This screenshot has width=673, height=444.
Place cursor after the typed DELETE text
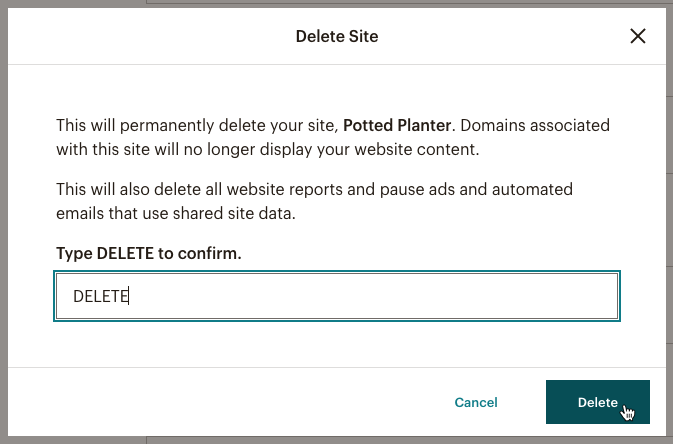[130, 296]
